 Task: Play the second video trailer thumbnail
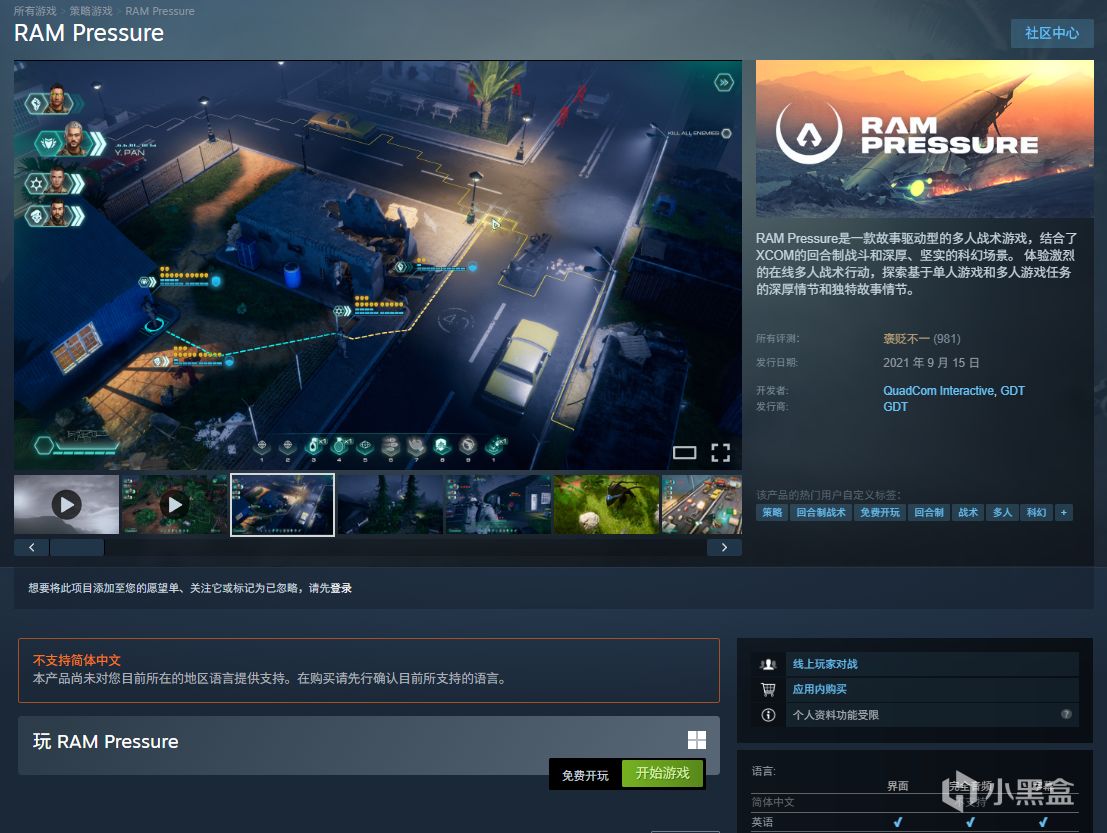tap(175, 505)
